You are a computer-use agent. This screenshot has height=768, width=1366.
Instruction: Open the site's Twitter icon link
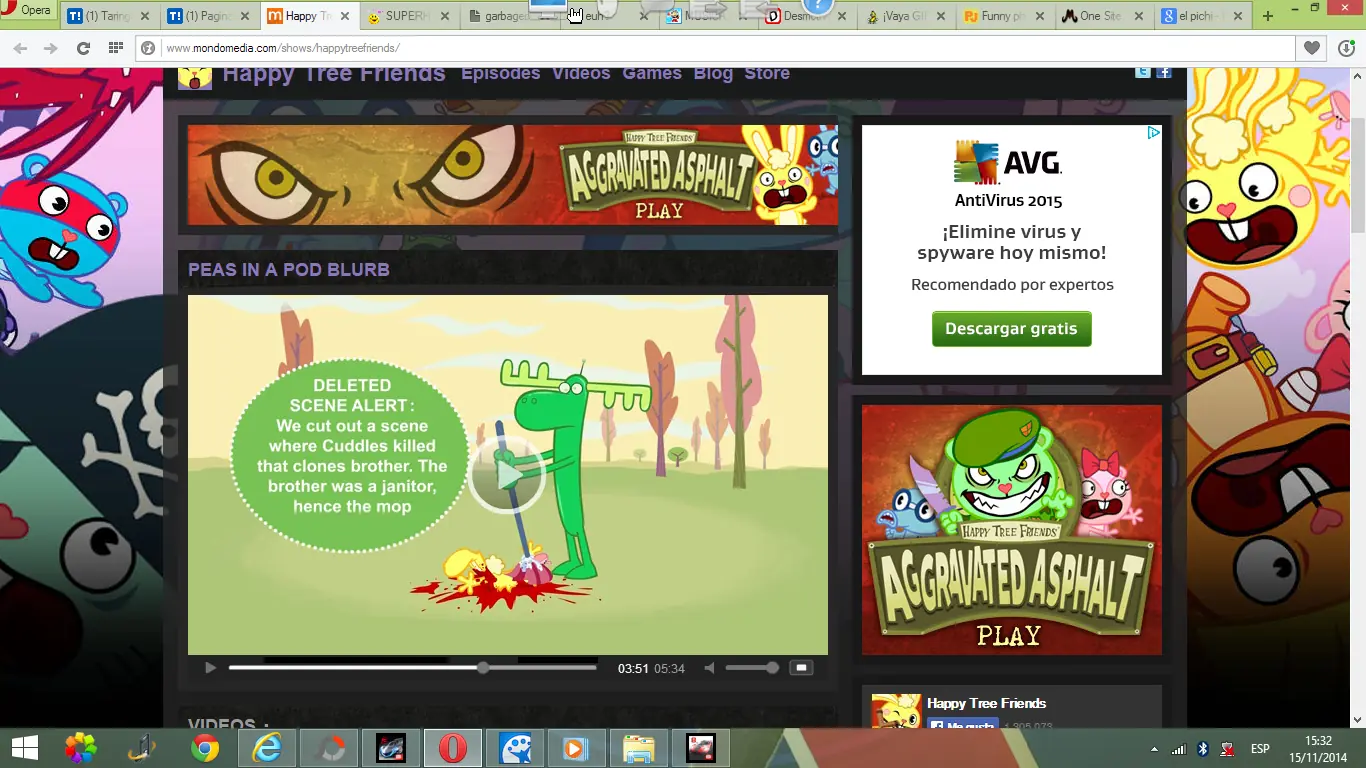(x=1143, y=71)
